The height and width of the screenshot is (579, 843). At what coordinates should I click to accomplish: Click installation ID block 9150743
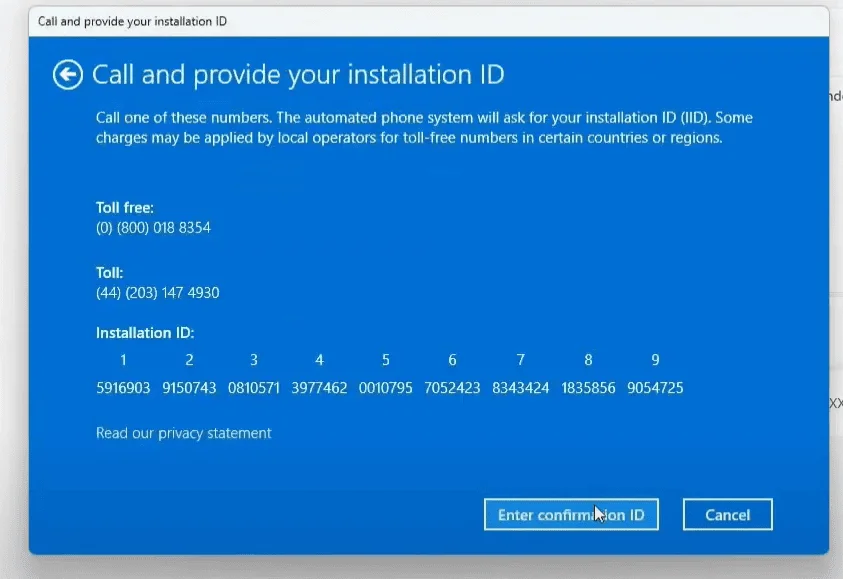(x=189, y=388)
